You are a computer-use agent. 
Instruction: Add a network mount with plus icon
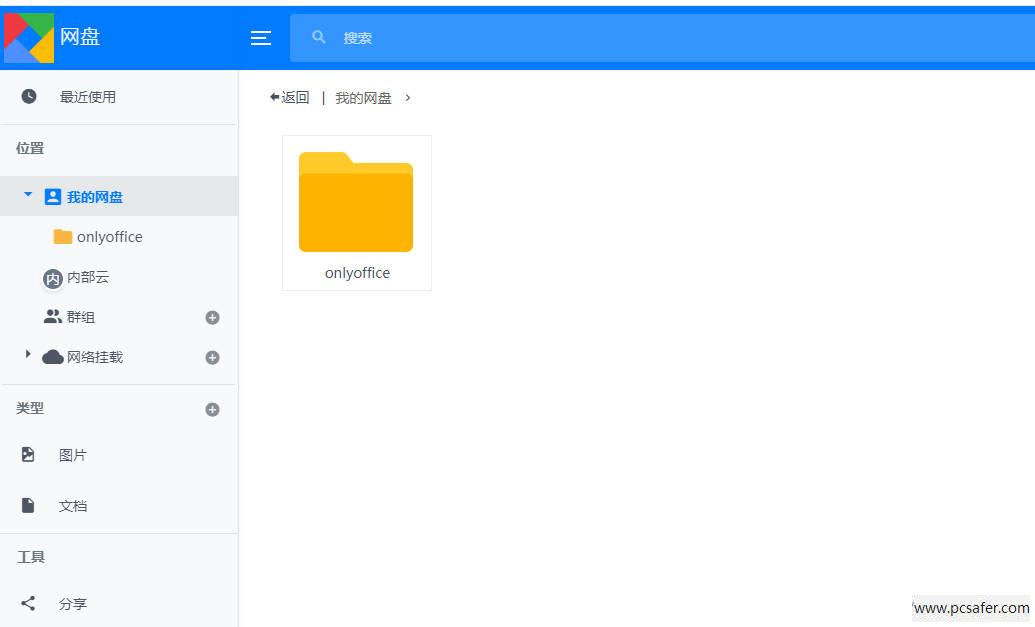pyautogui.click(x=212, y=357)
